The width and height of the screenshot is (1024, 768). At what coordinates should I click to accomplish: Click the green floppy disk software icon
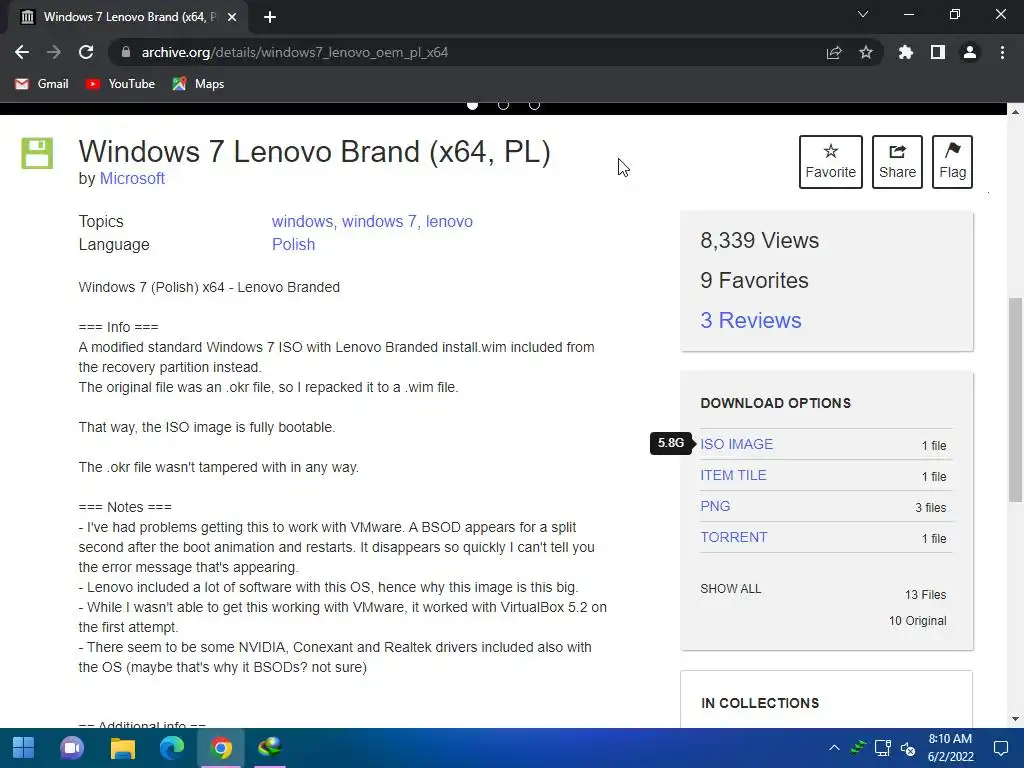pyautogui.click(x=37, y=153)
